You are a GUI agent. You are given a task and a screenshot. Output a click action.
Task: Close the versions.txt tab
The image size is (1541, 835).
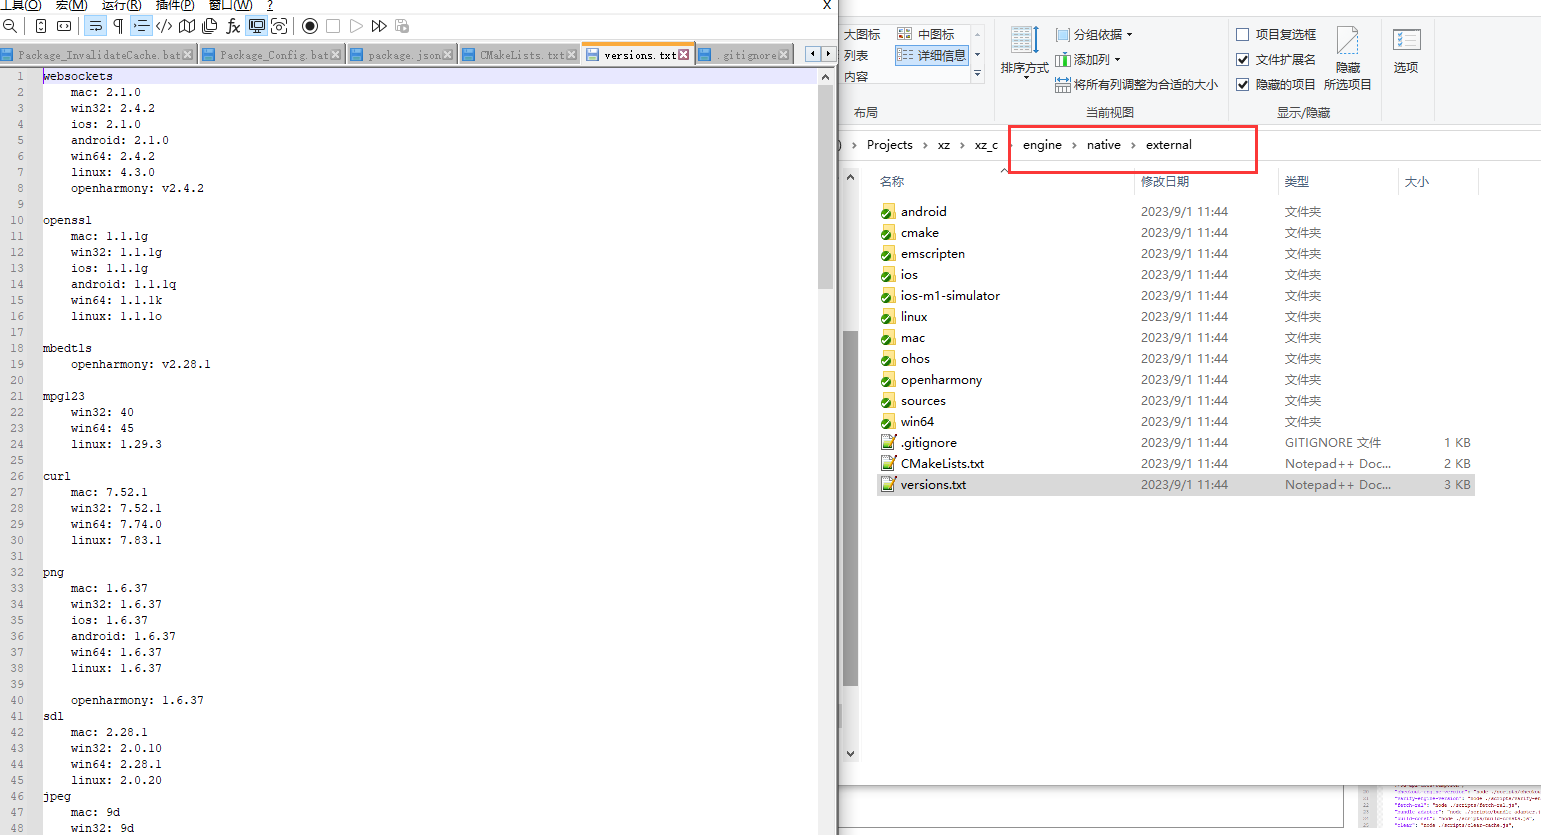684,55
